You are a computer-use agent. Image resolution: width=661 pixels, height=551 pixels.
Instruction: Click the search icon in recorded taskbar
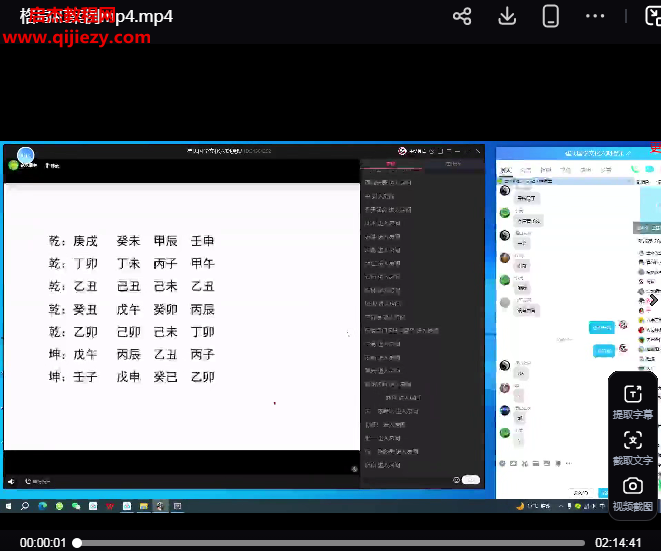click(x=25, y=506)
